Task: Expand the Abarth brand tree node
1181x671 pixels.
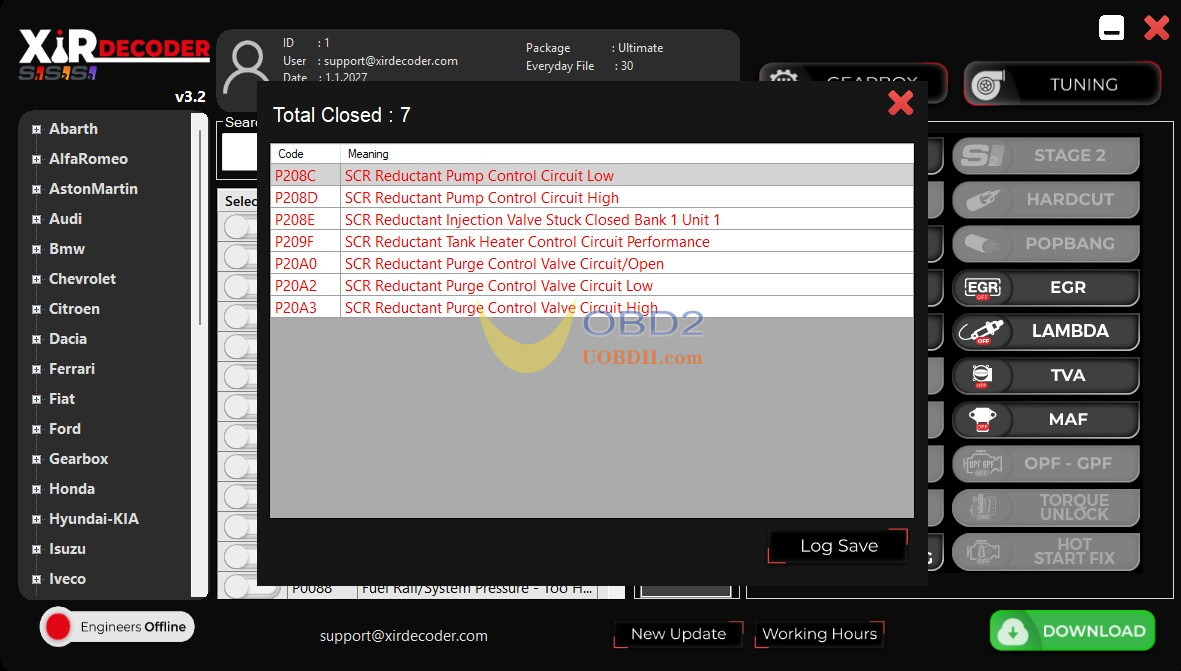Action: (x=36, y=129)
